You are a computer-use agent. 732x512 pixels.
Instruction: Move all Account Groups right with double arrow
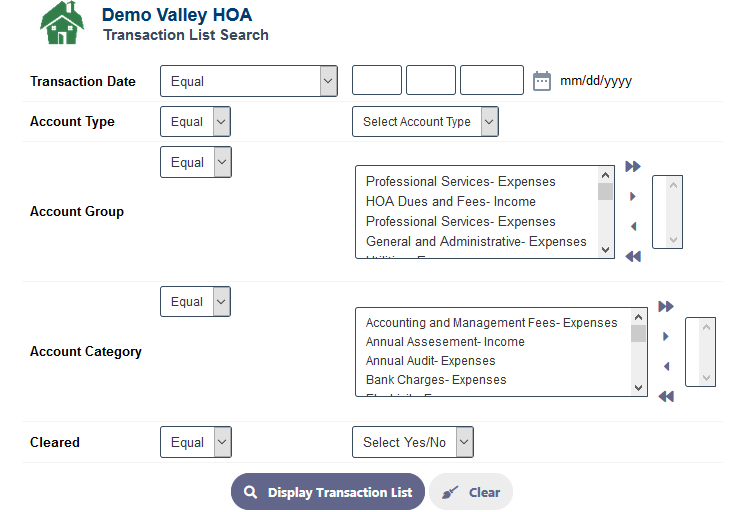(x=633, y=167)
